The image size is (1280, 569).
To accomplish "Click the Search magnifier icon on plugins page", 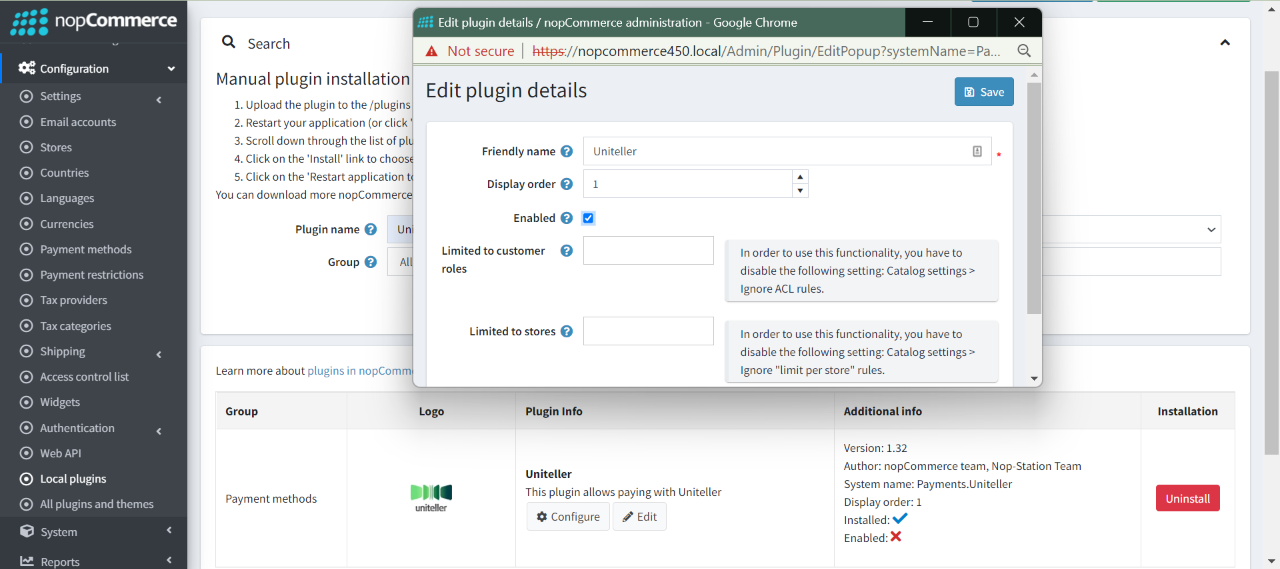I will click(x=229, y=43).
